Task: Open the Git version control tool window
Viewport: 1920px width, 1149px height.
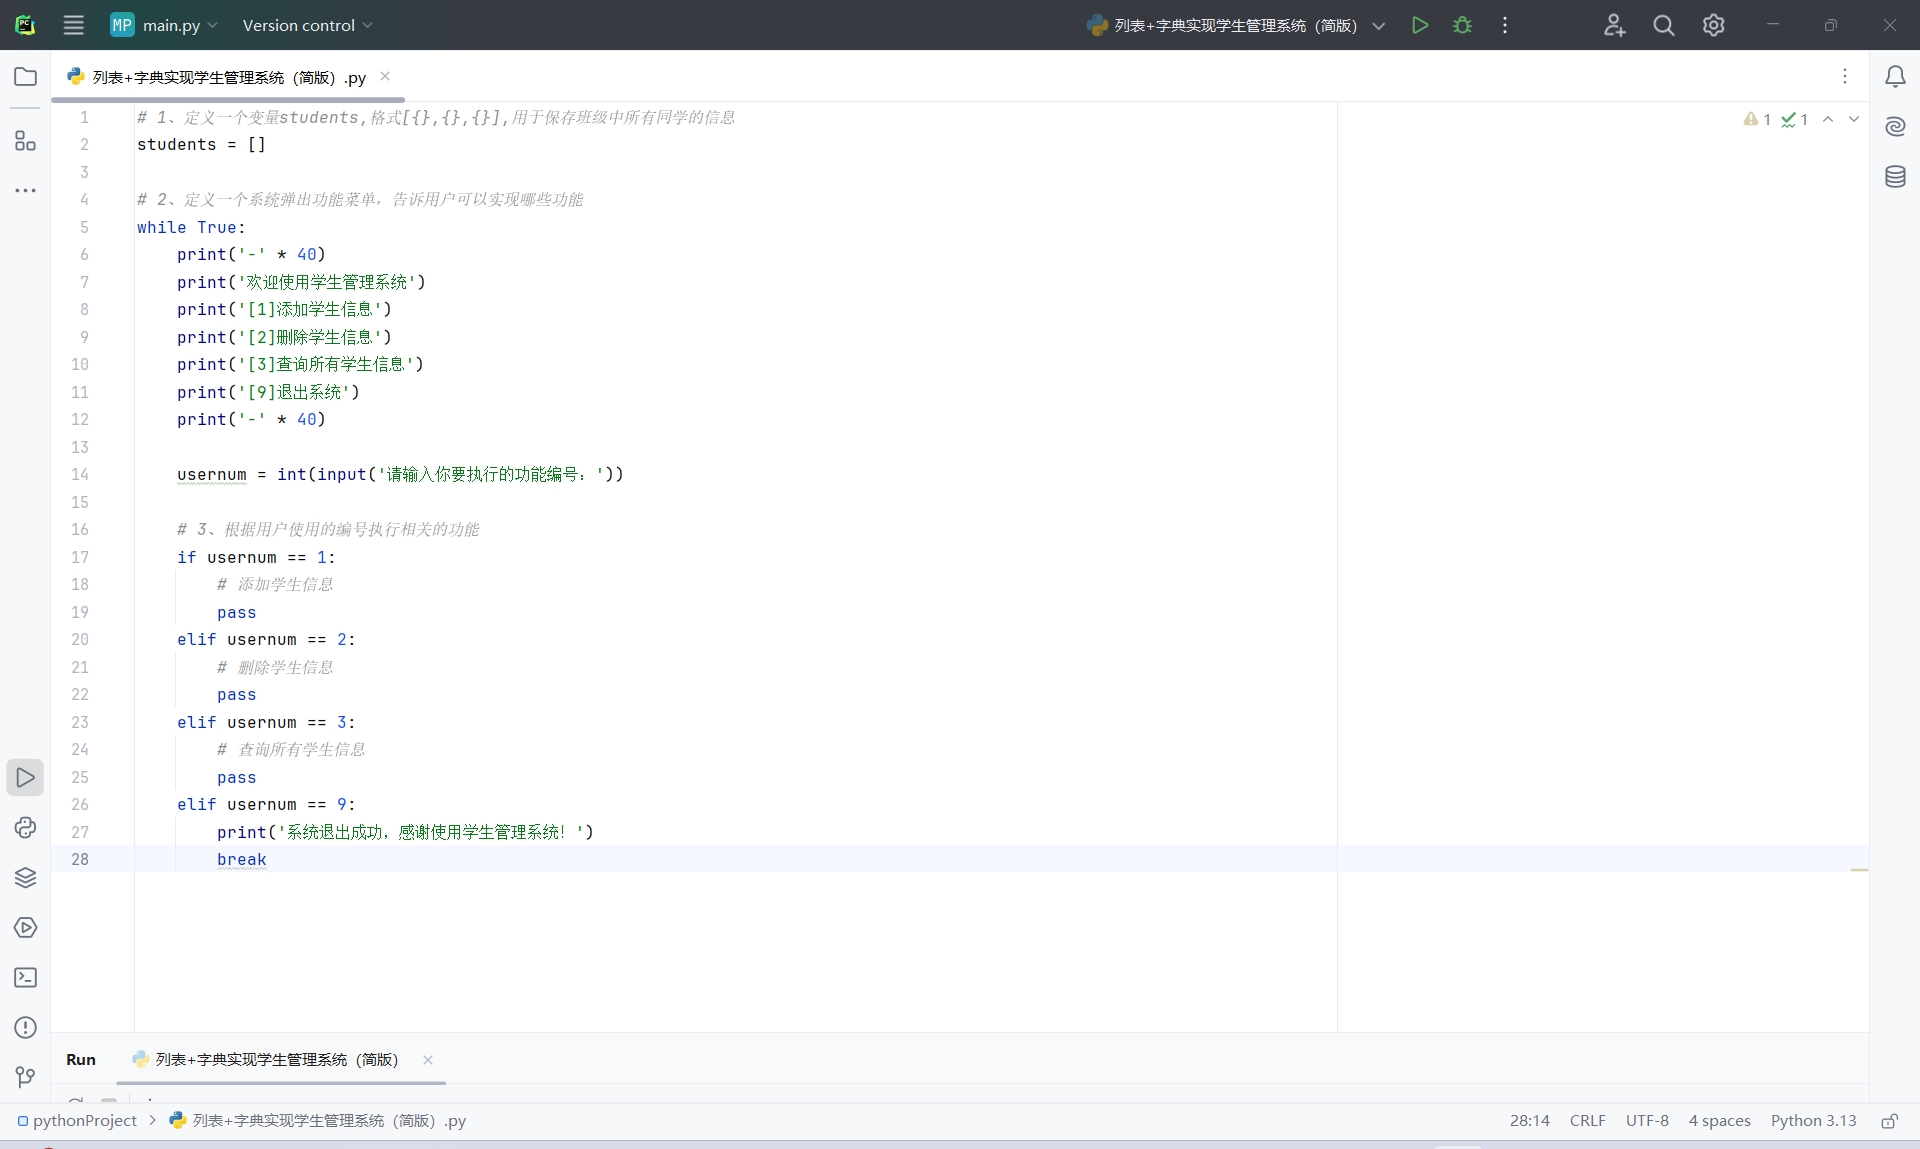Action: (26, 1077)
